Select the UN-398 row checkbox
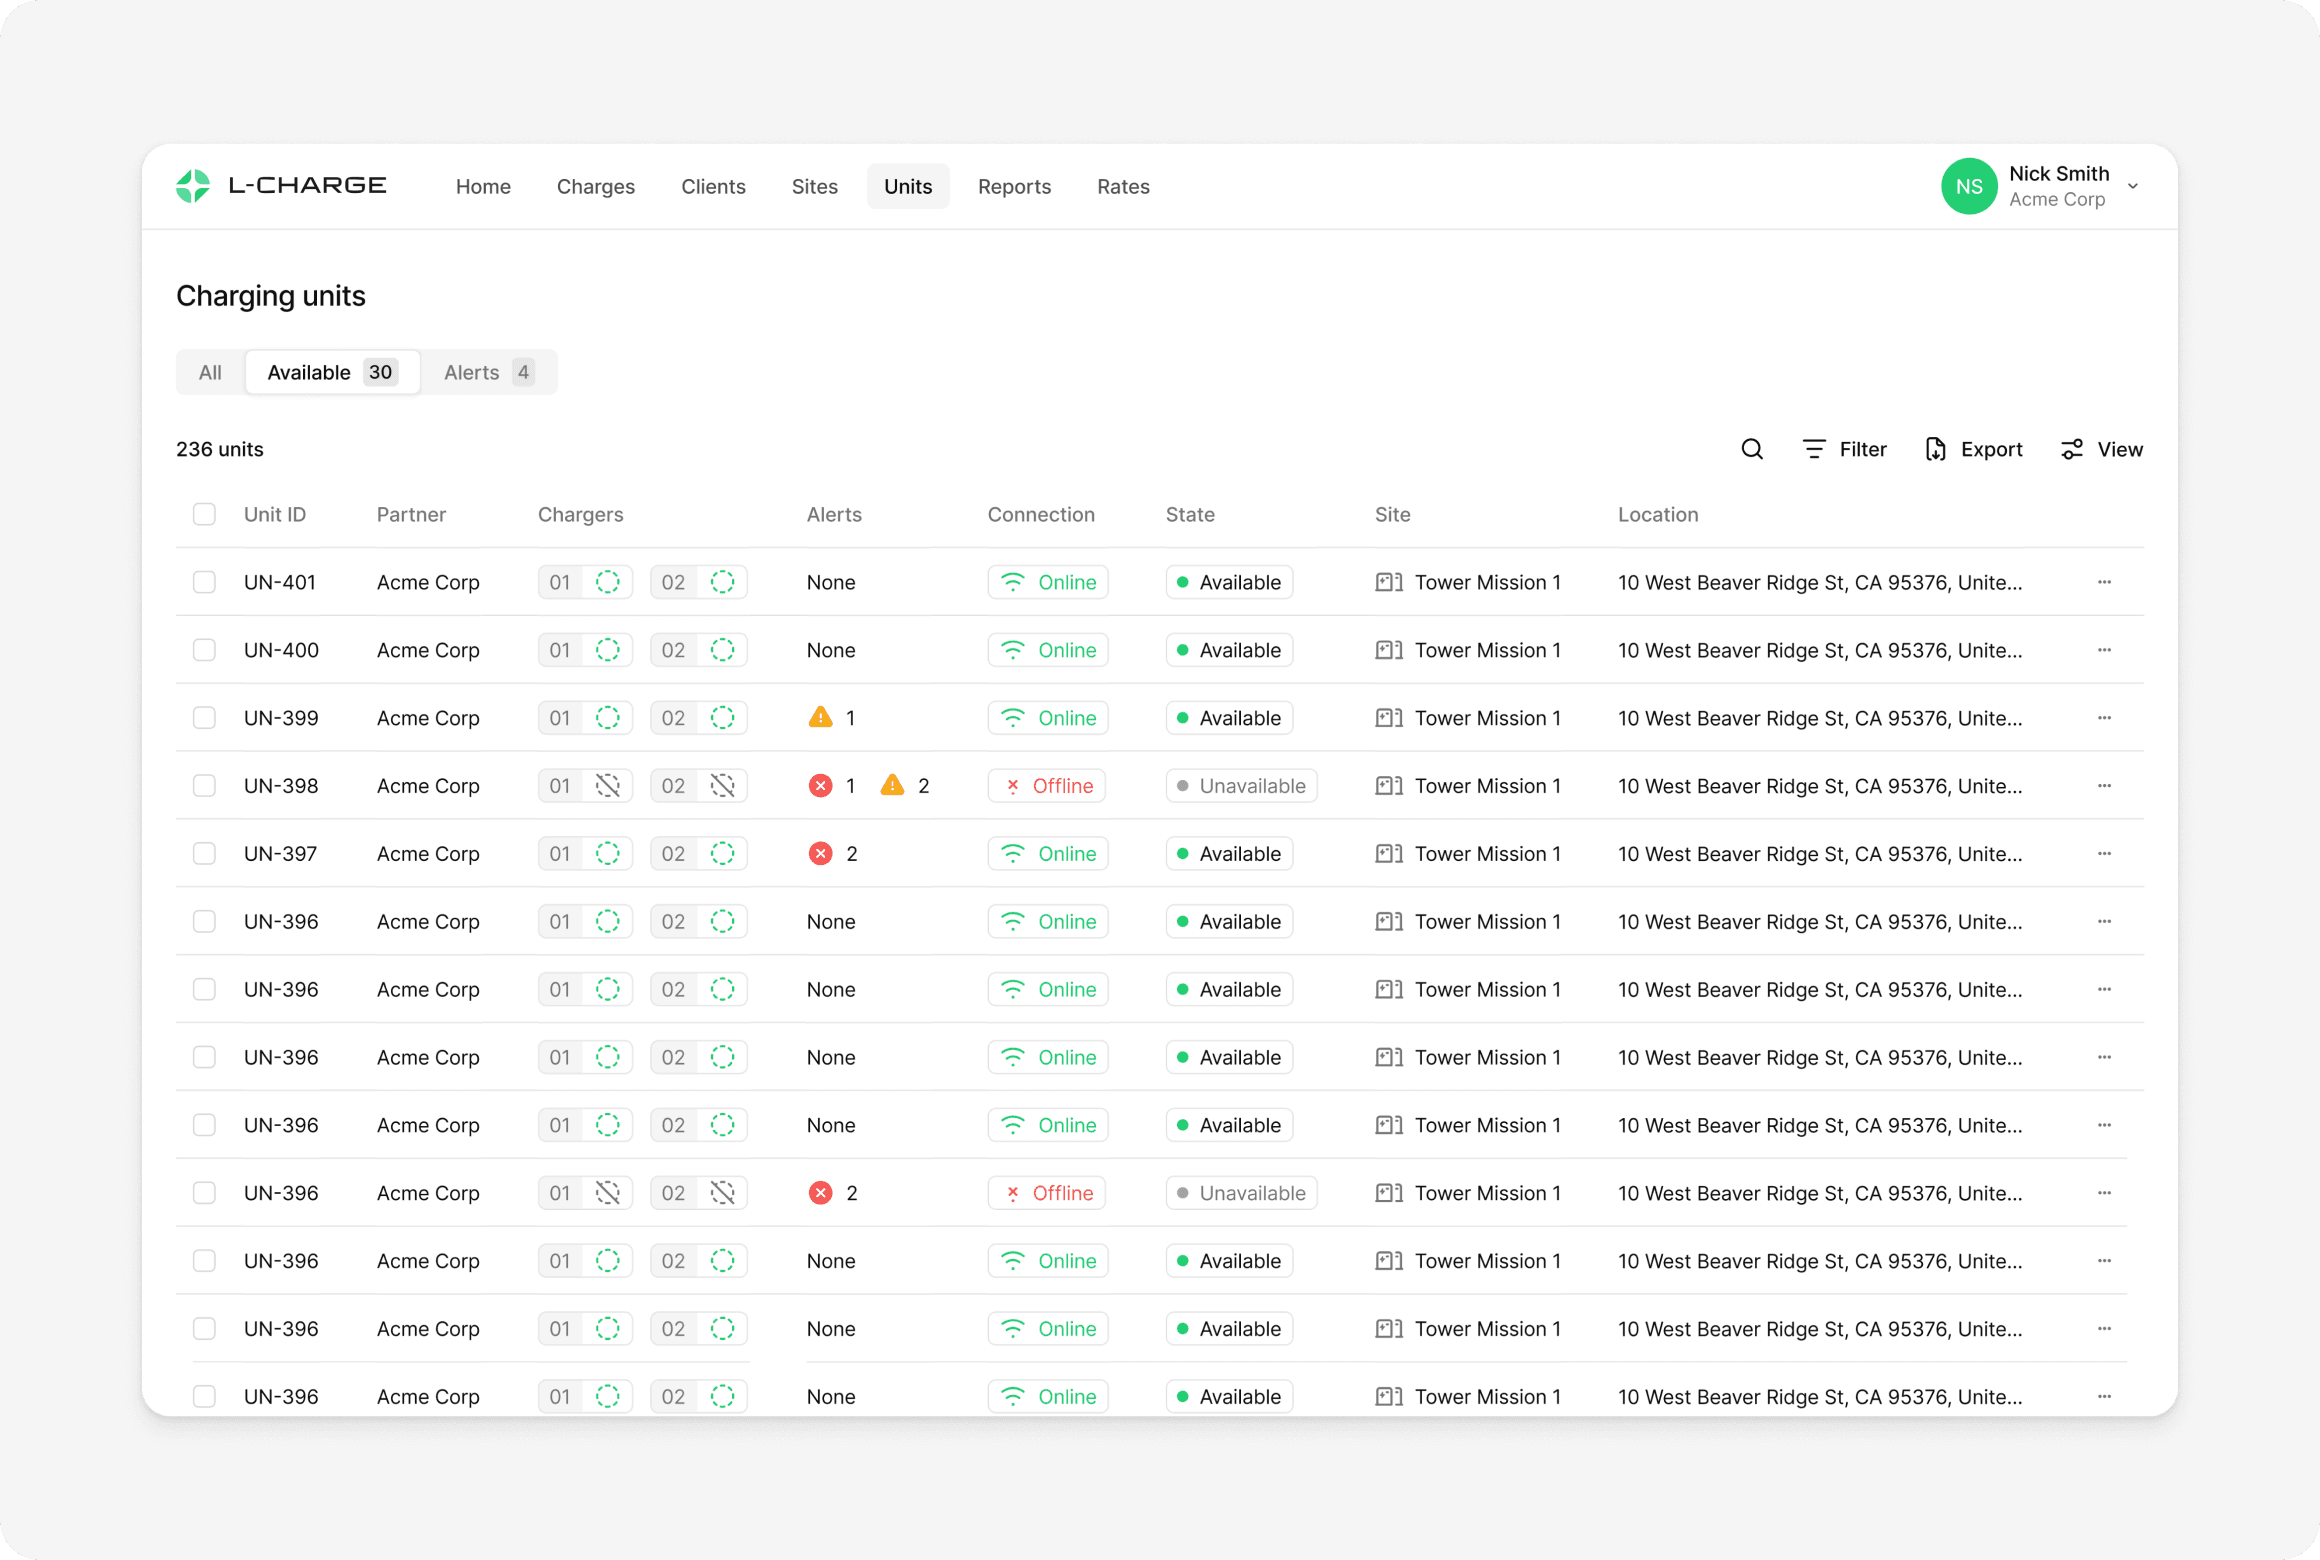Screen dimensions: 2320x1560 [204, 785]
